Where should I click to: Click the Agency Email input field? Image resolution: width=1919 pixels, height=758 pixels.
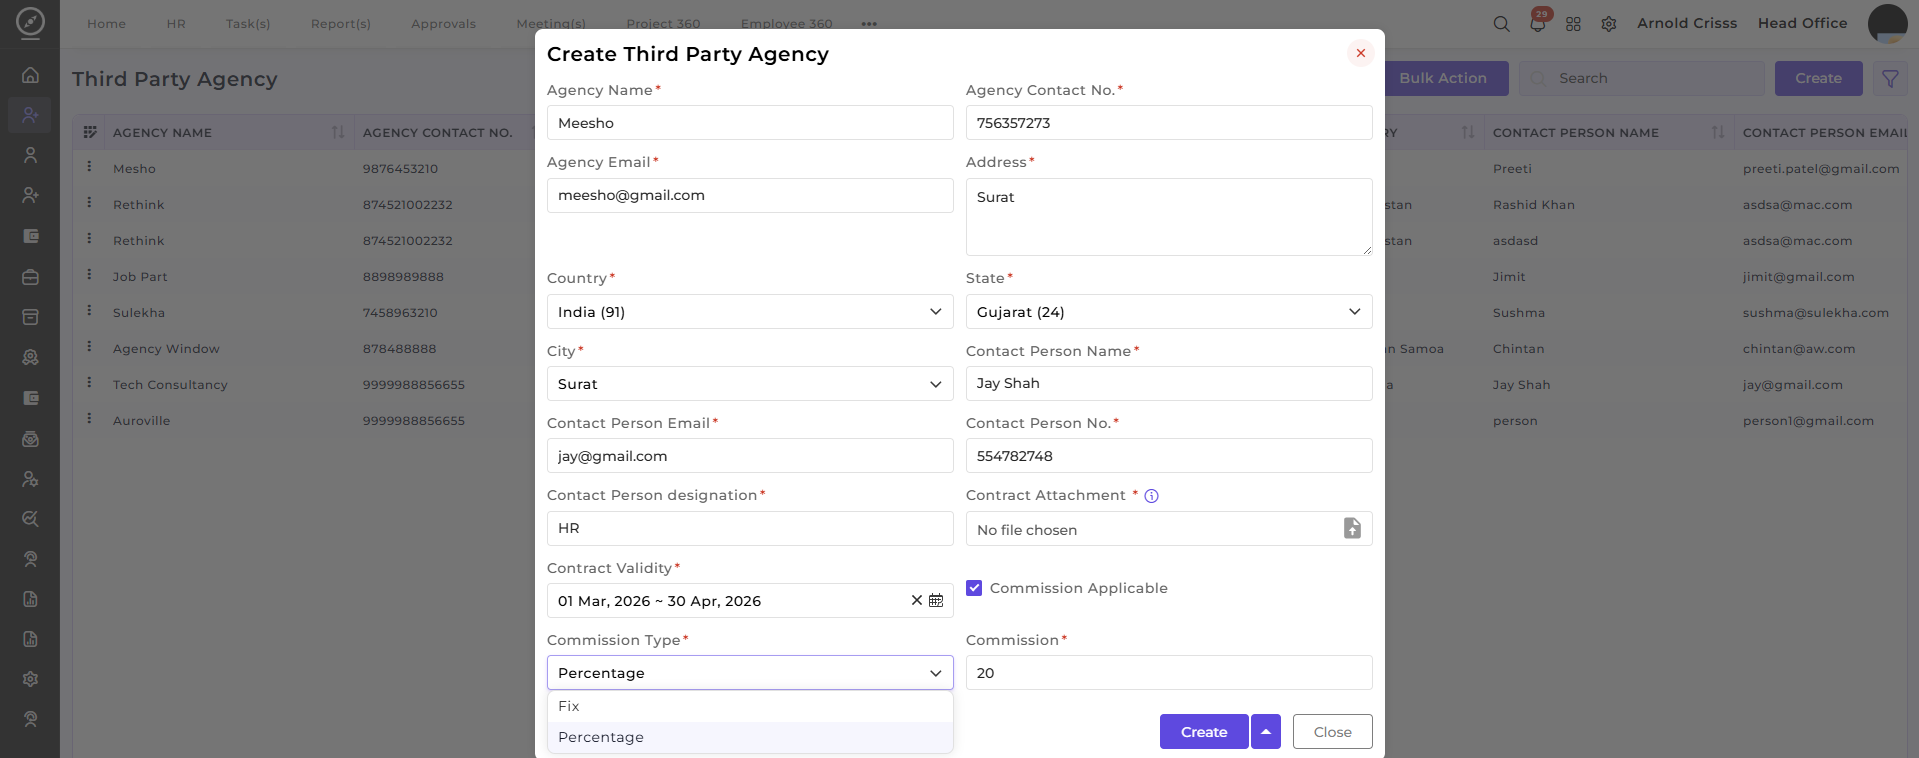pos(750,195)
